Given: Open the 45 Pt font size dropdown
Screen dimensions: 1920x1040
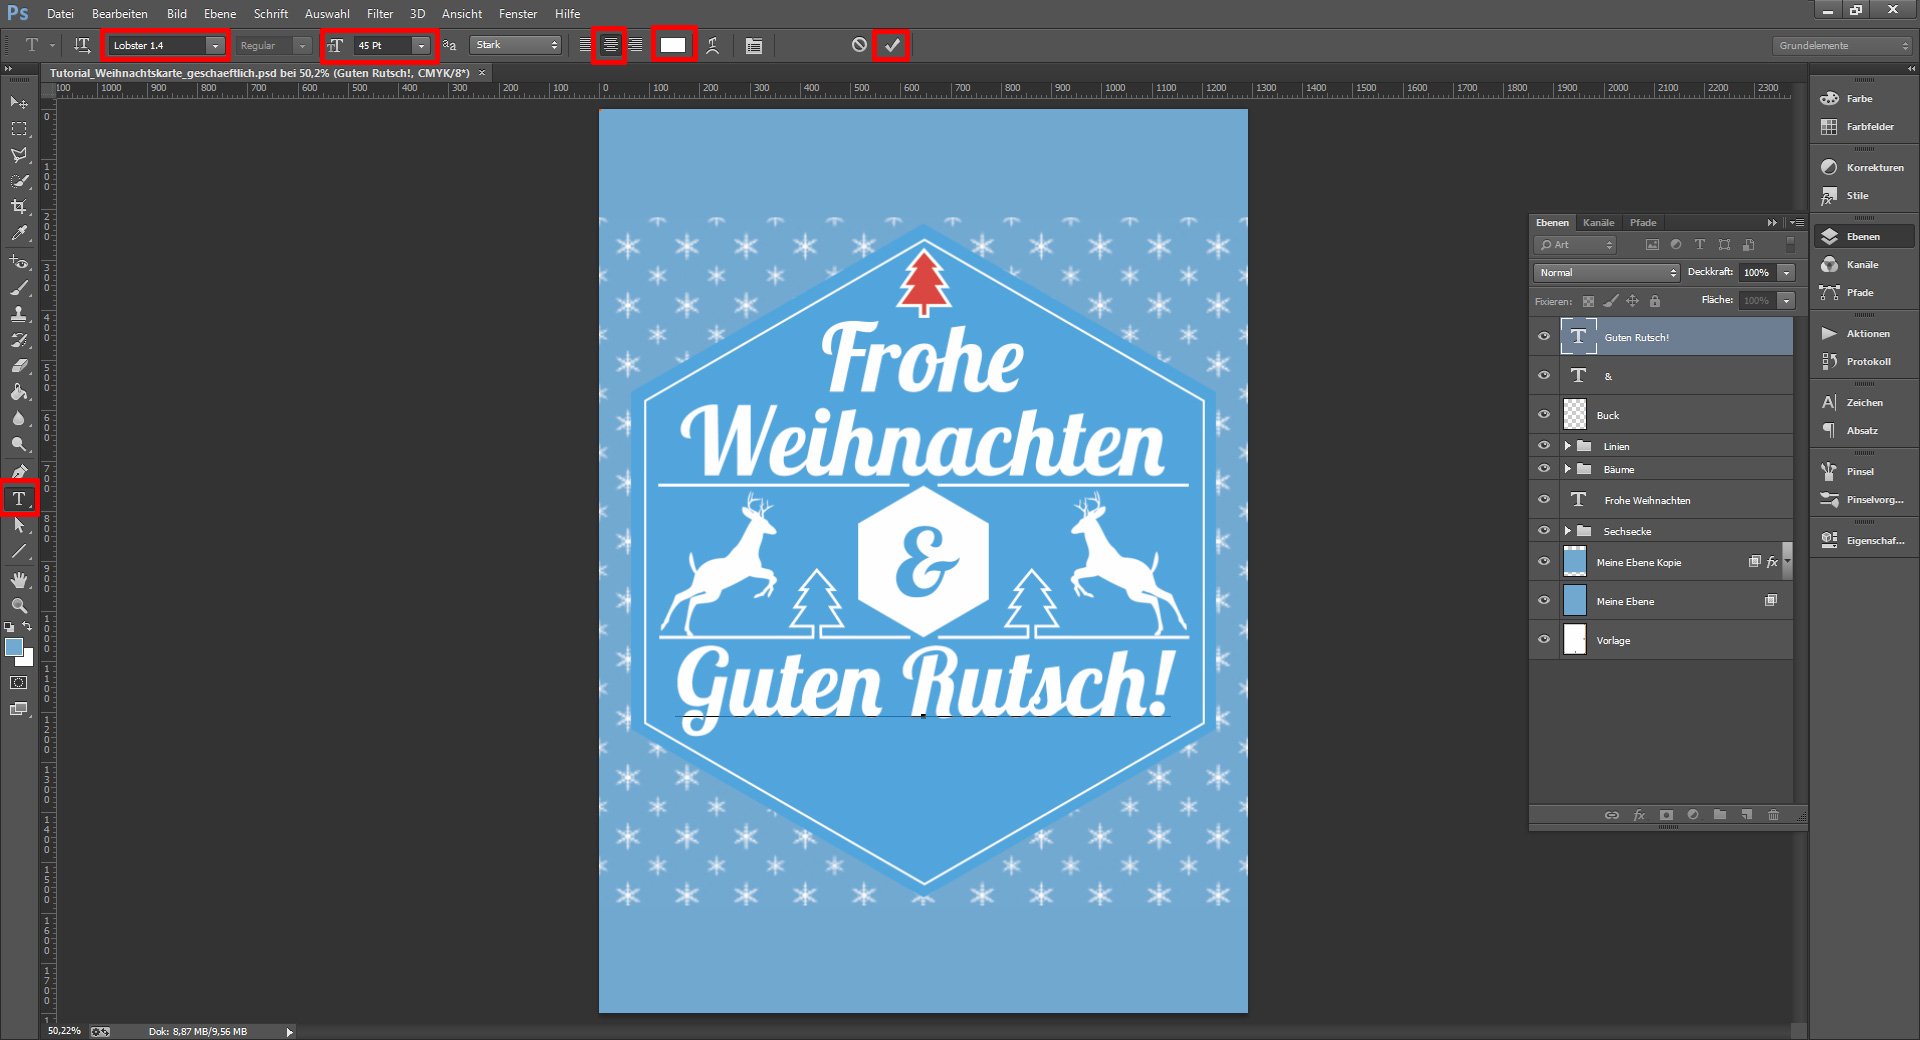Looking at the screenshot, I should [x=420, y=45].
